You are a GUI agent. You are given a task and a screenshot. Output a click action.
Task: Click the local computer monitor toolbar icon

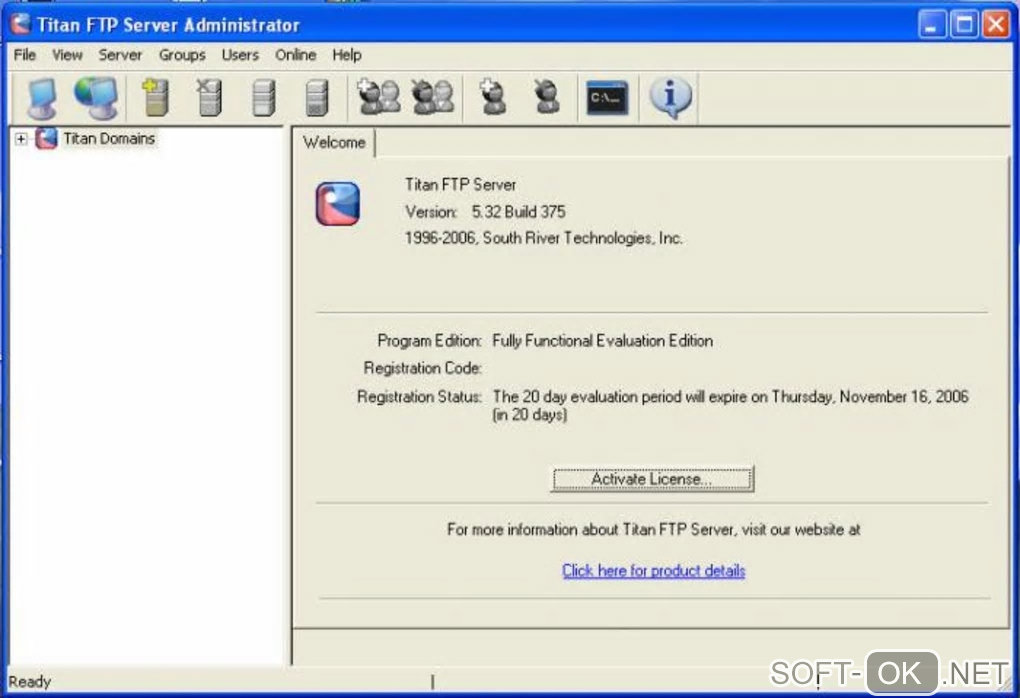point(42,98)
